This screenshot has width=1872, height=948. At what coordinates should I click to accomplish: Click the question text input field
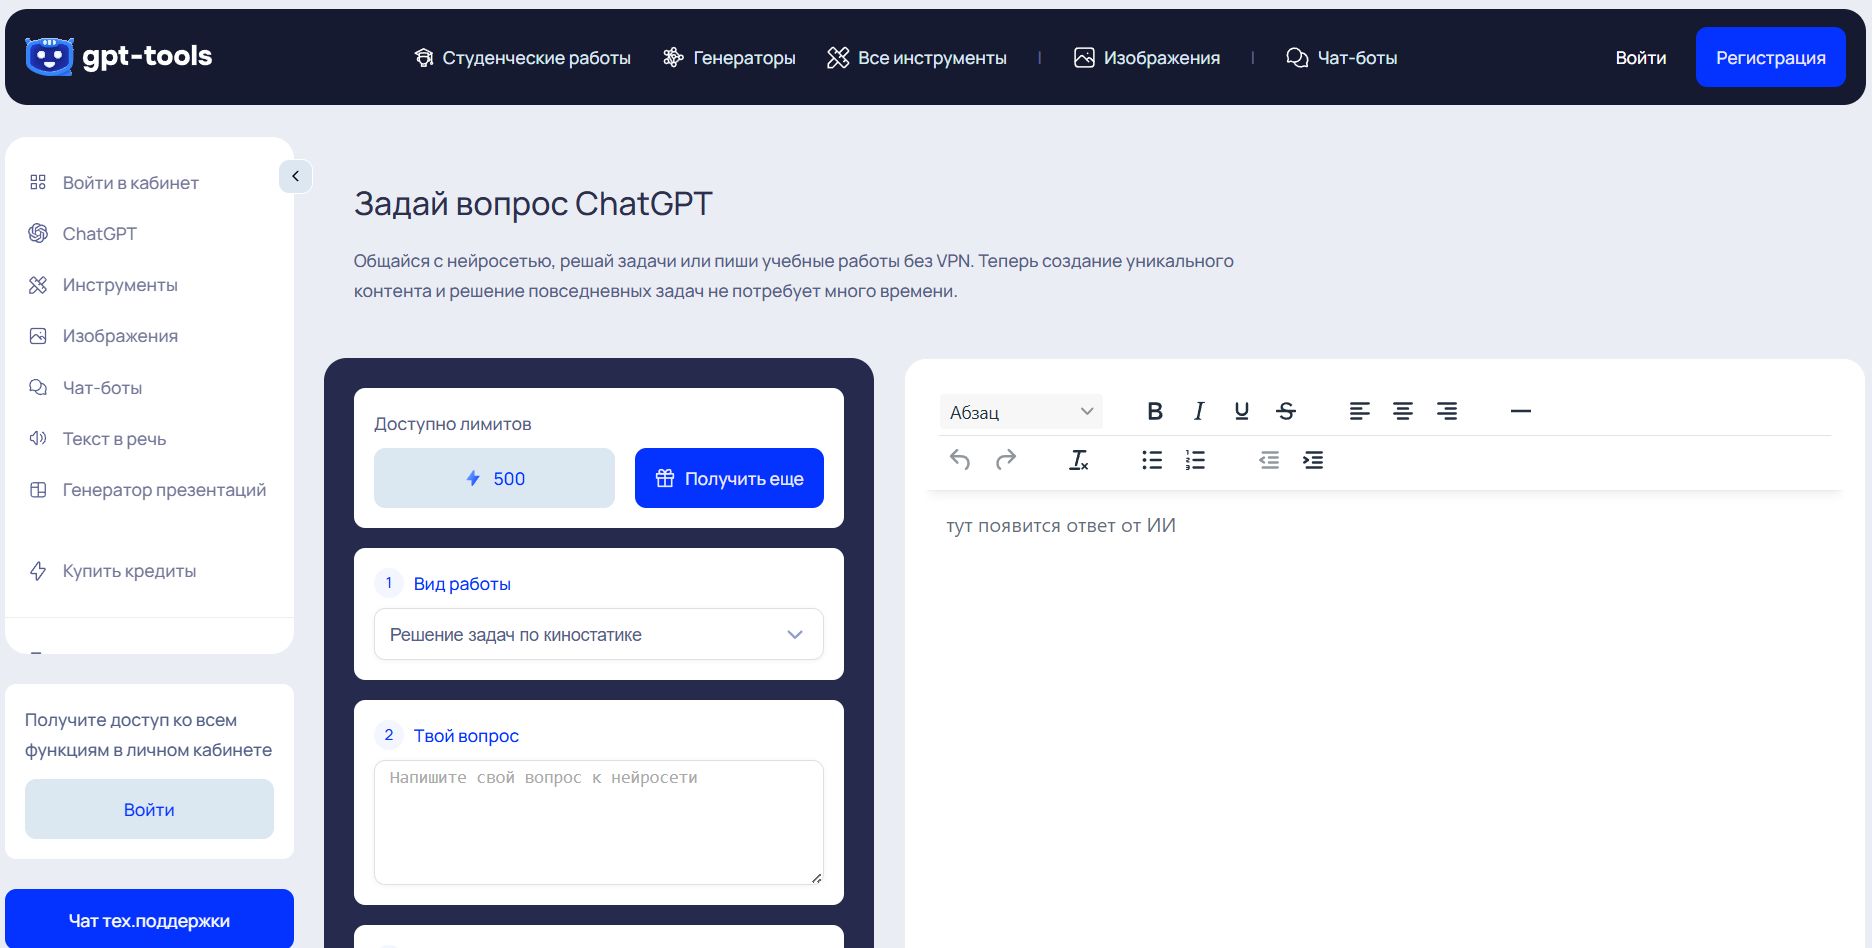[597, 820]
